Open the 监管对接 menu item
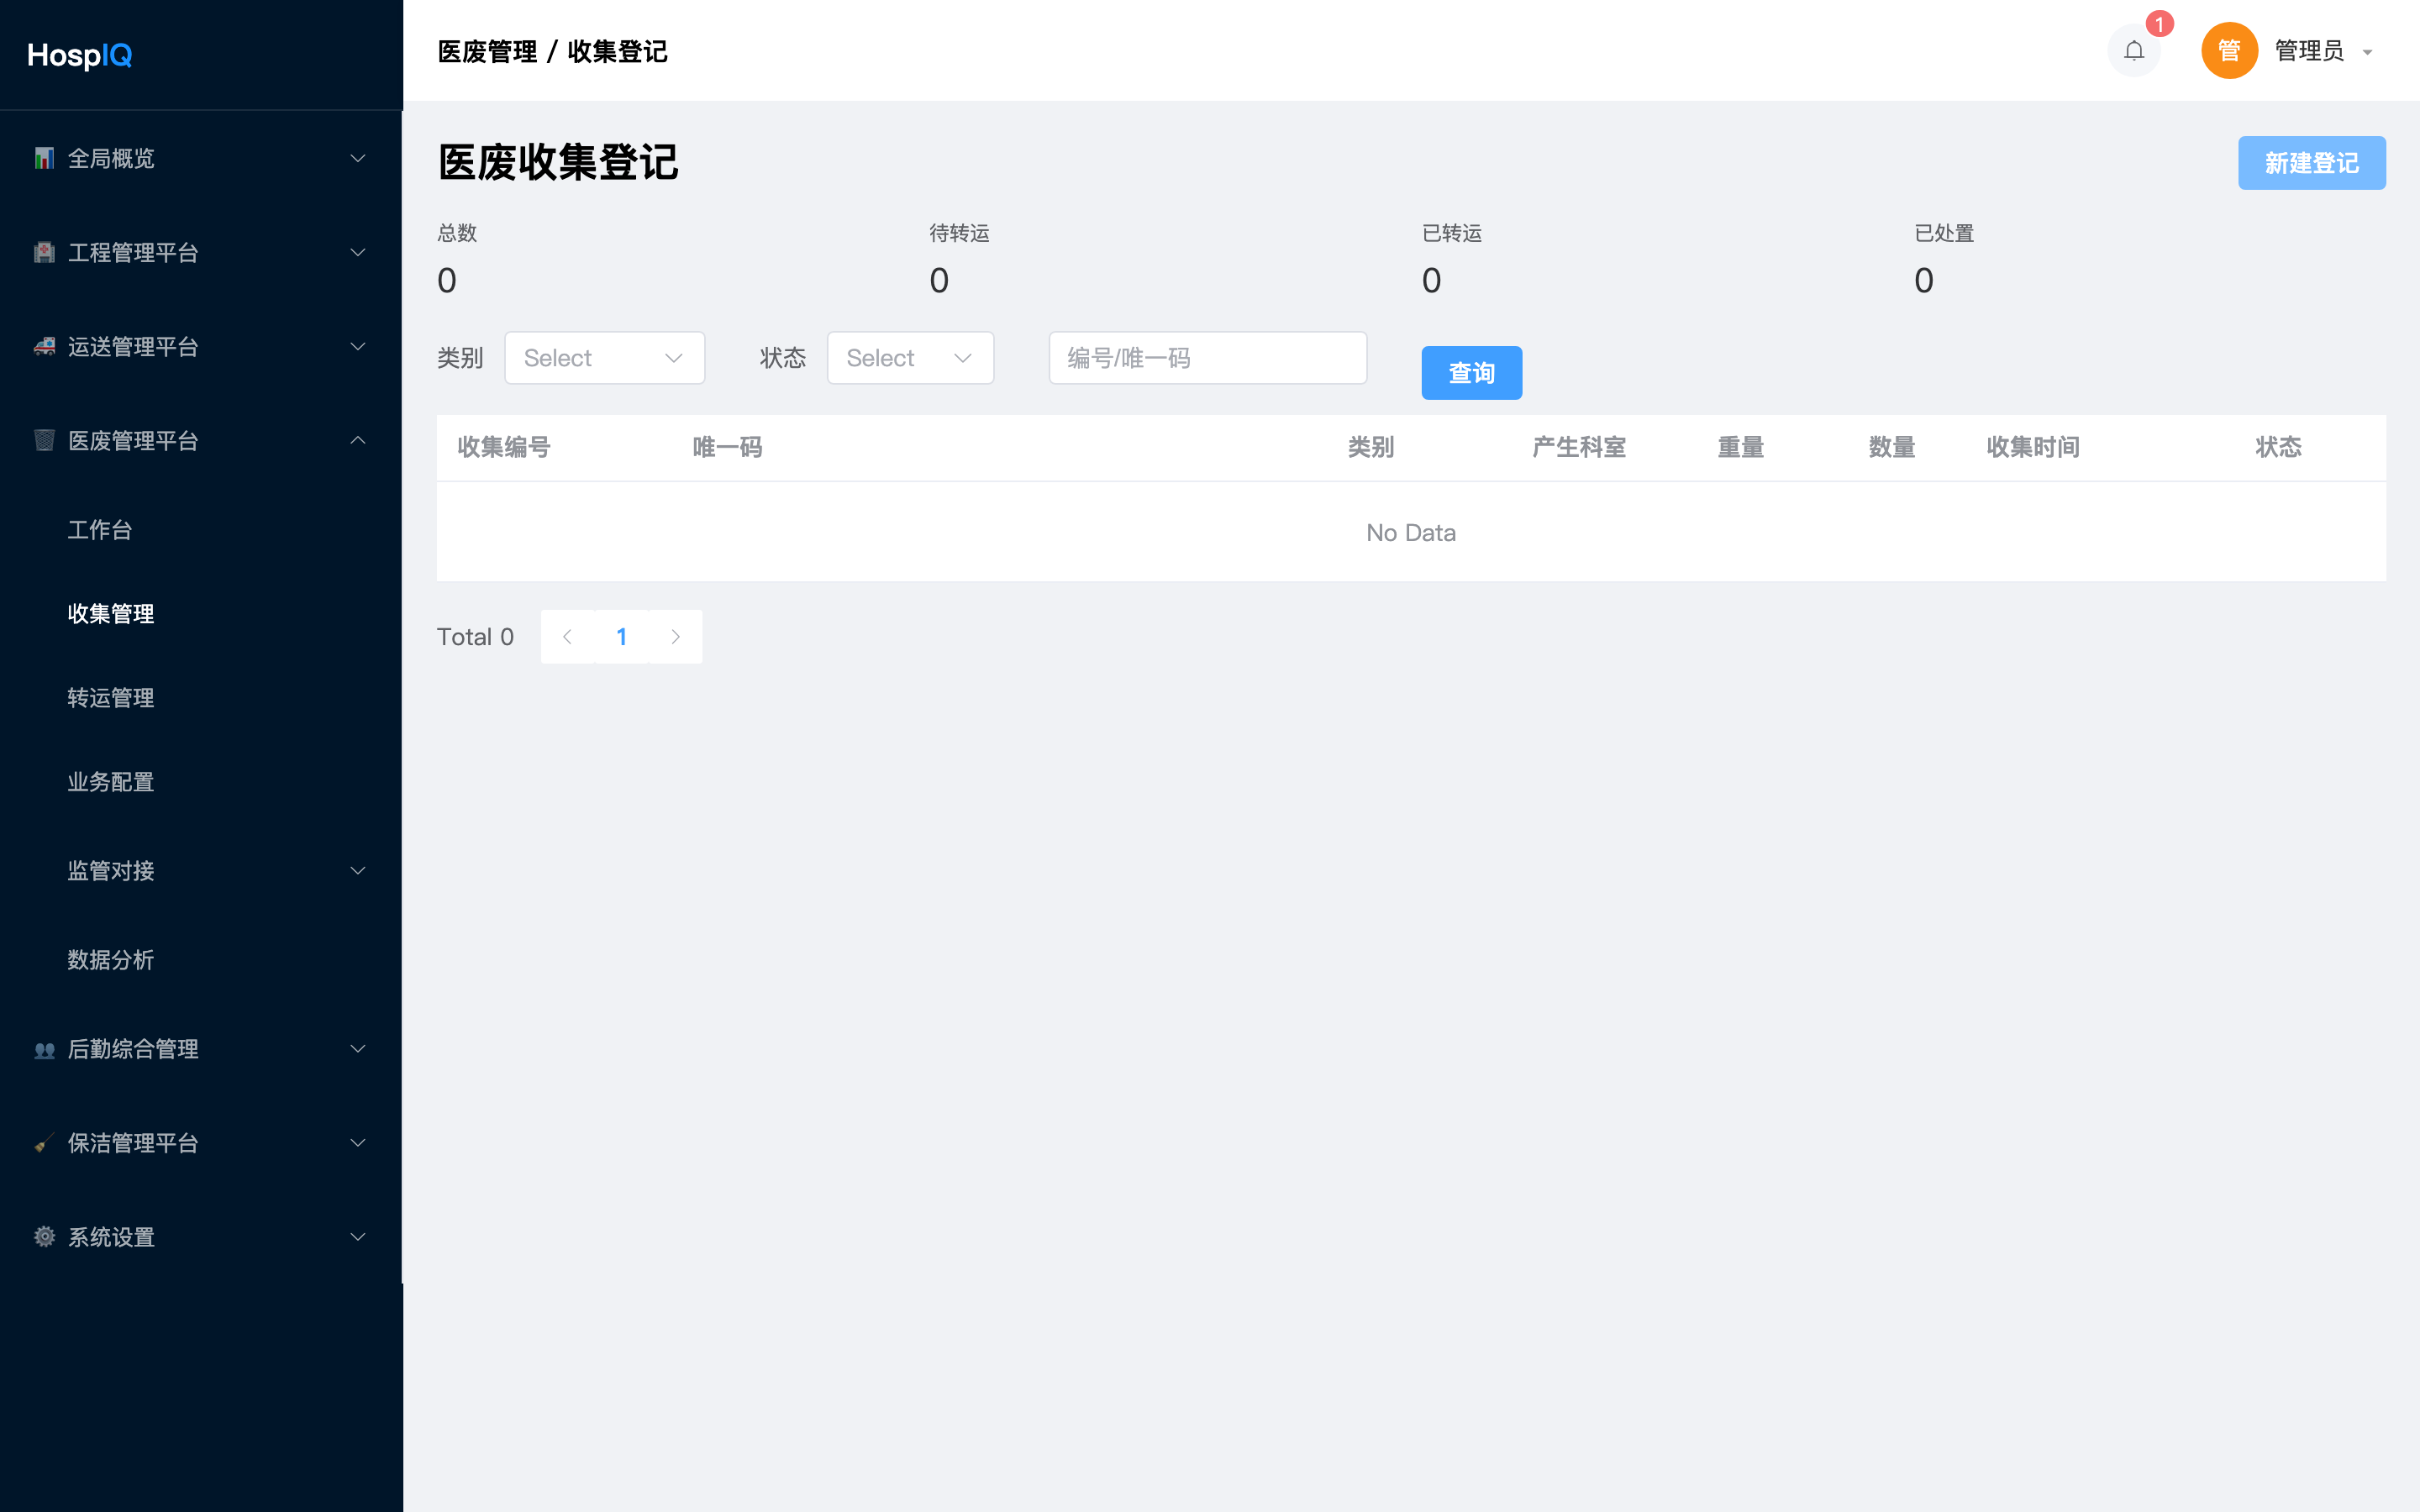 [111, 871]
